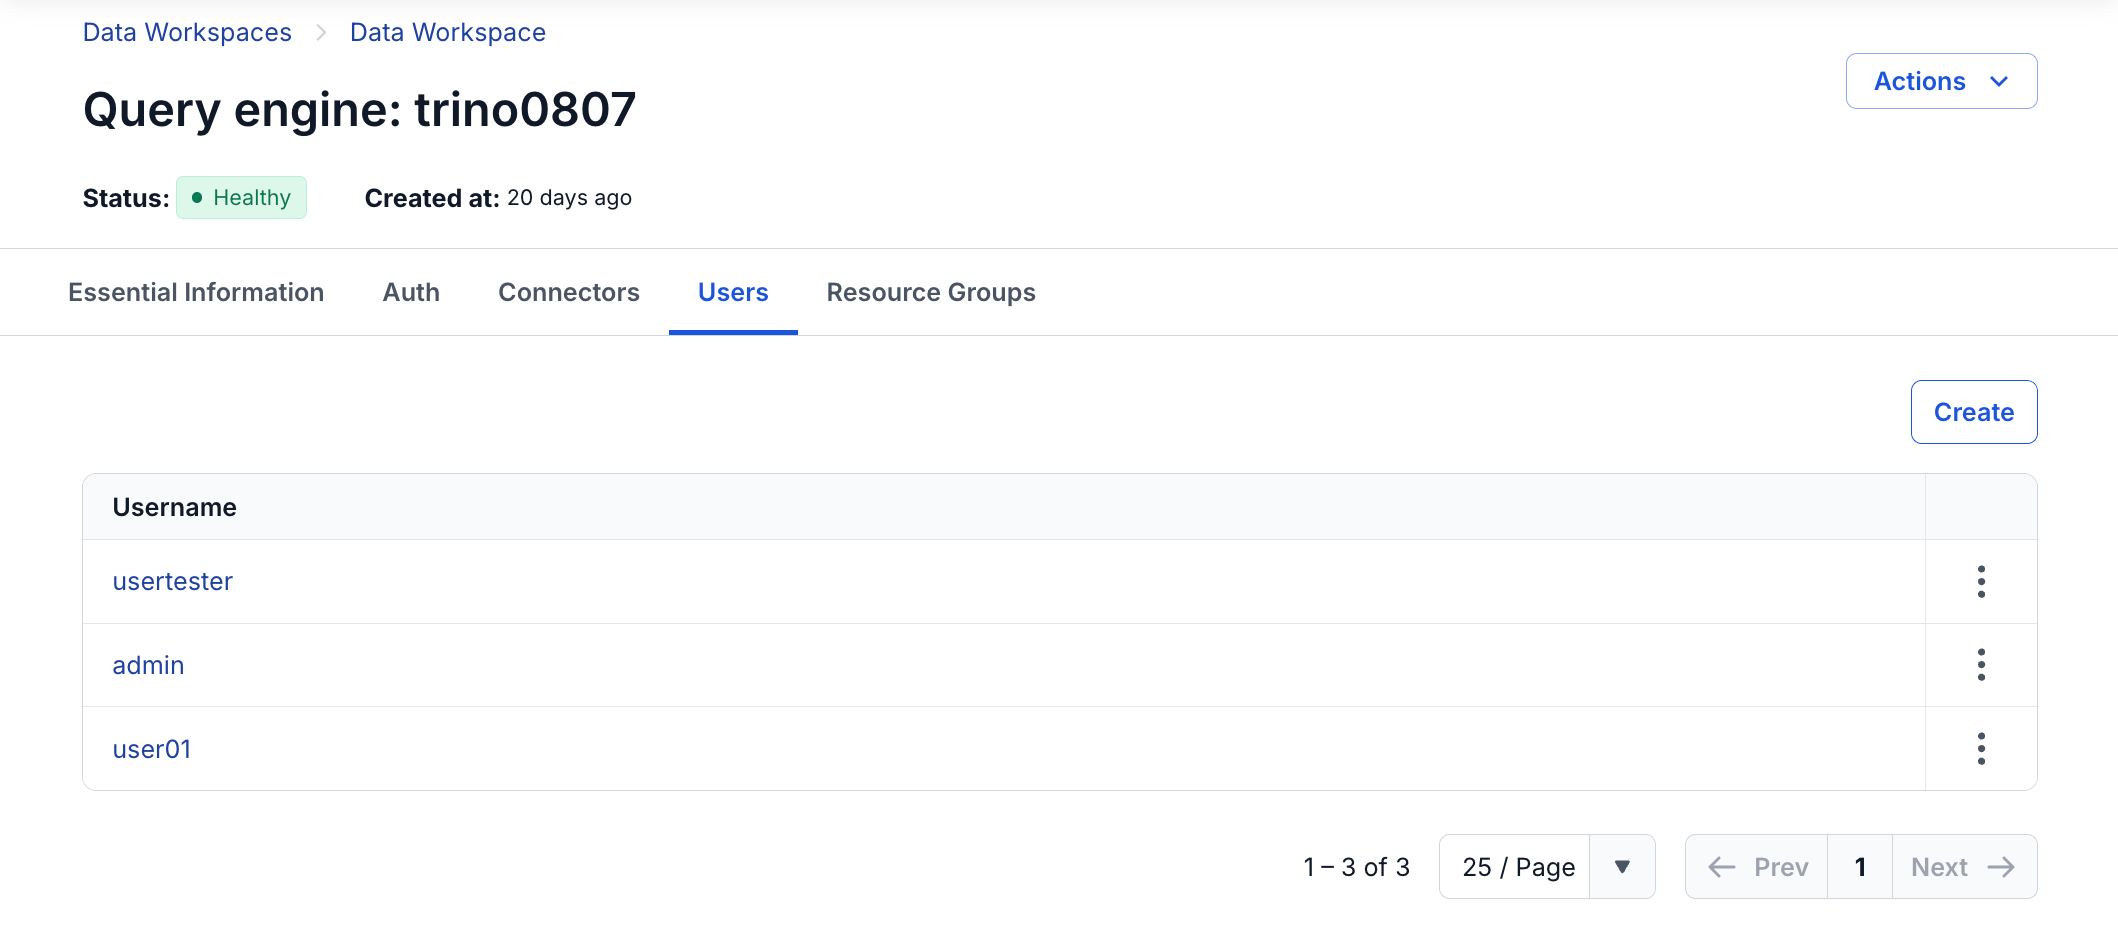Navigate to Data Workspace breadcrumb
The height and width of the screenshot is (928, 2118).
pos(448,33)
